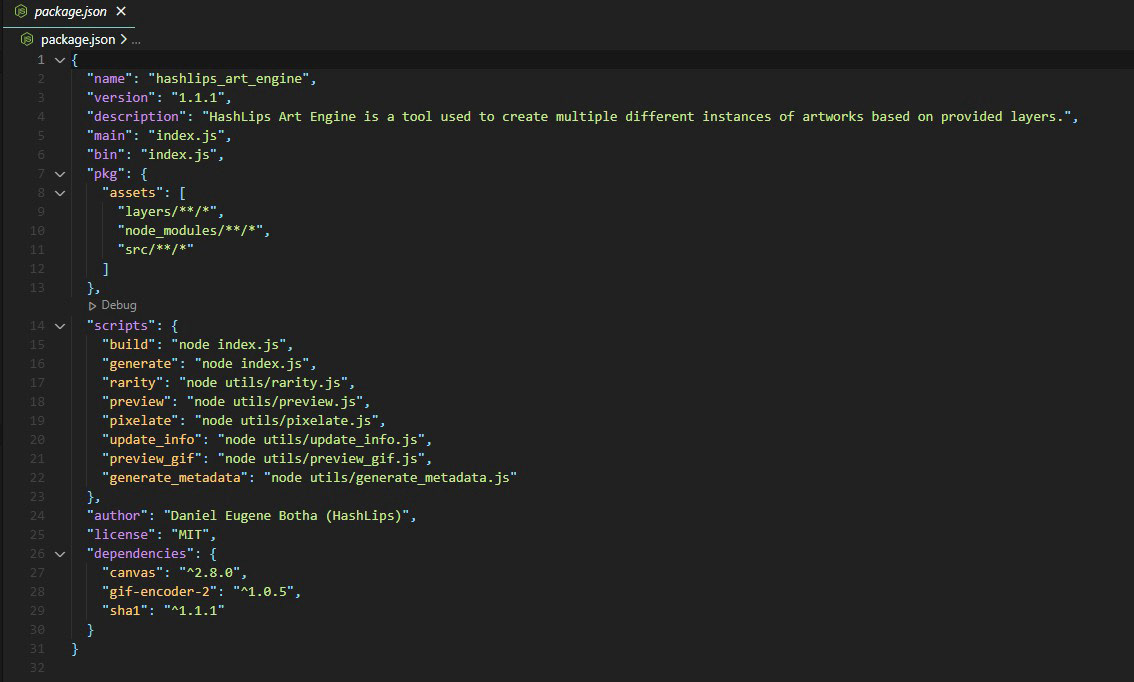
Task: Click the "node utils/rarity.js" value
Action: point(263,383)
